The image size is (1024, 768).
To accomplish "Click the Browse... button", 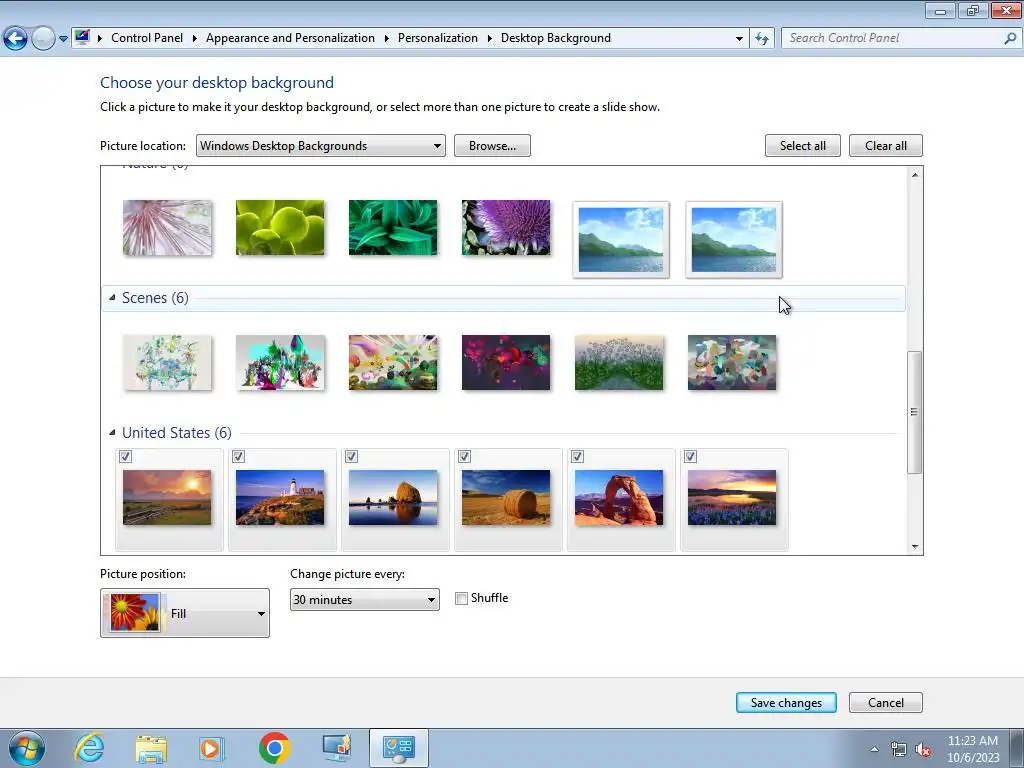I will (492, 146).
